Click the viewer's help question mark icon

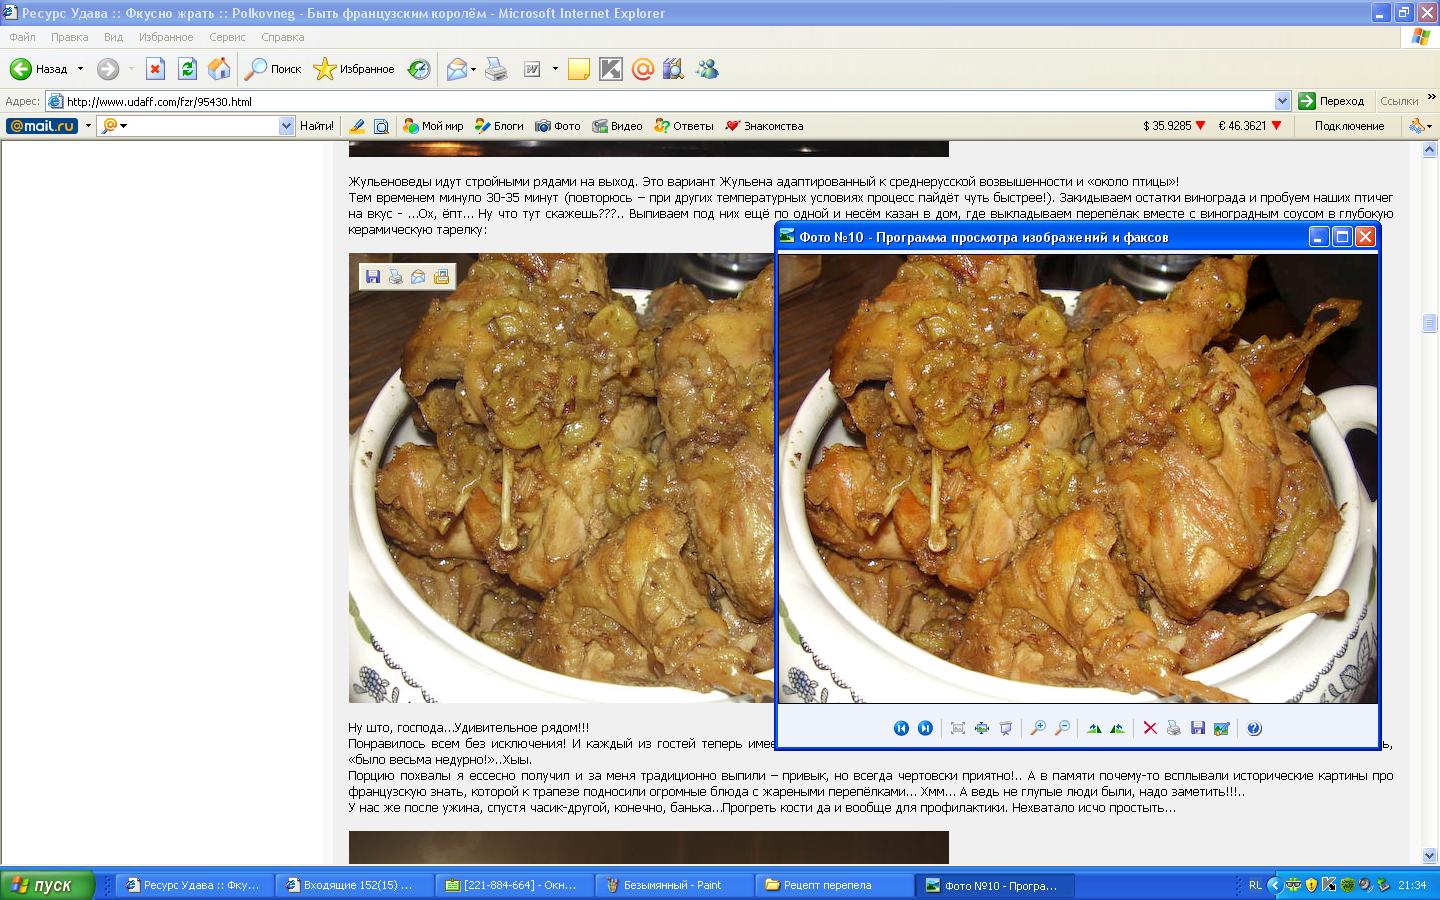[x=1254, y=728]
